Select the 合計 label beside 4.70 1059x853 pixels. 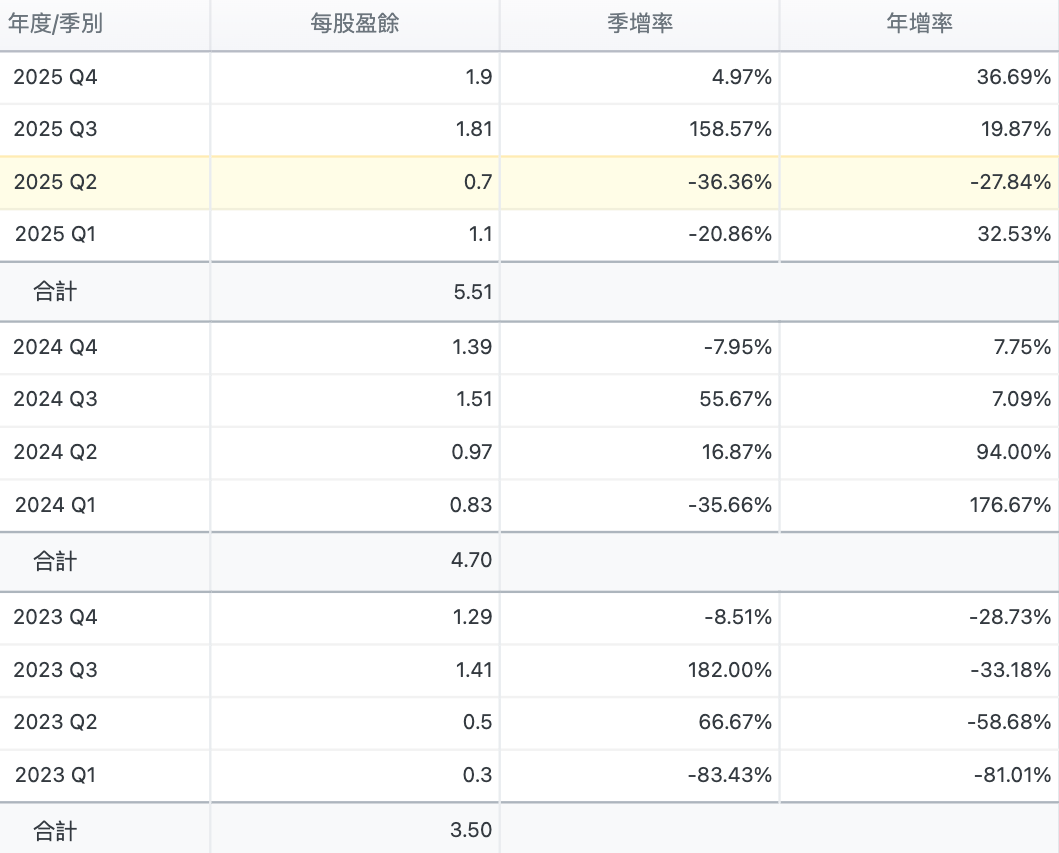(55, 561)
